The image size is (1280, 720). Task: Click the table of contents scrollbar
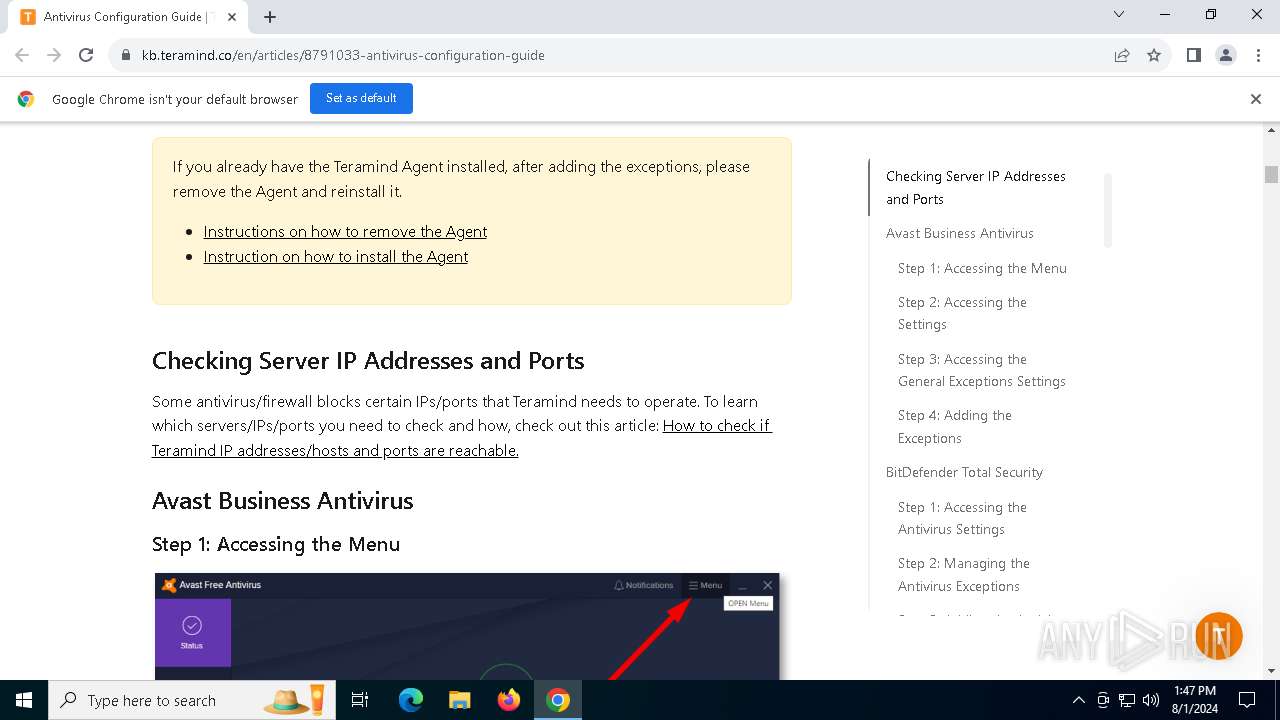tap(1108, 210)
